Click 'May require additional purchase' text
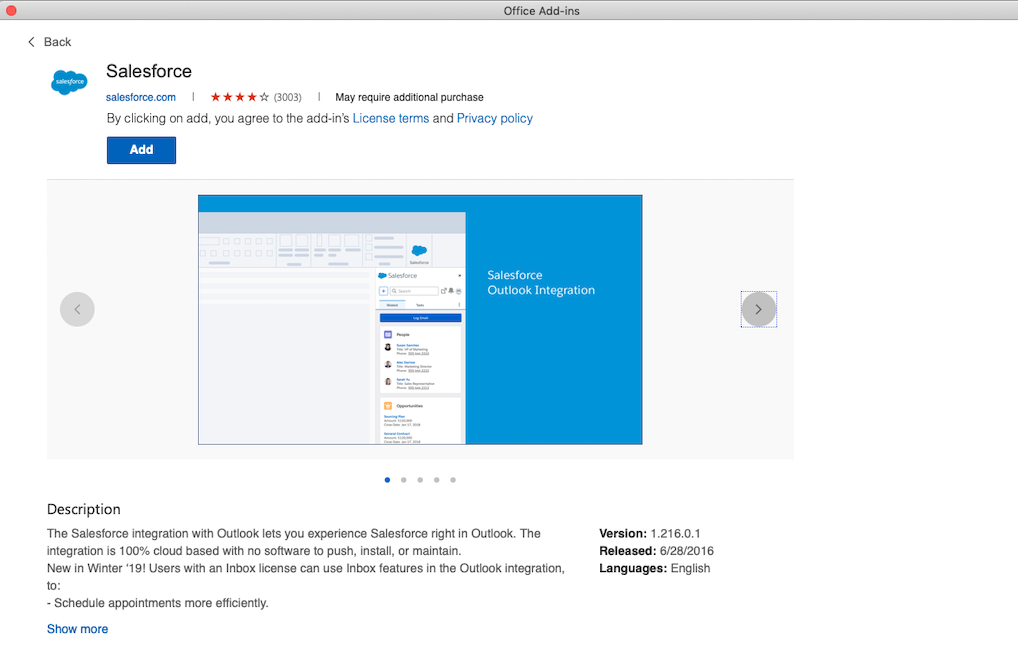This screenshot has width=1018, height=657. point(409,97)
